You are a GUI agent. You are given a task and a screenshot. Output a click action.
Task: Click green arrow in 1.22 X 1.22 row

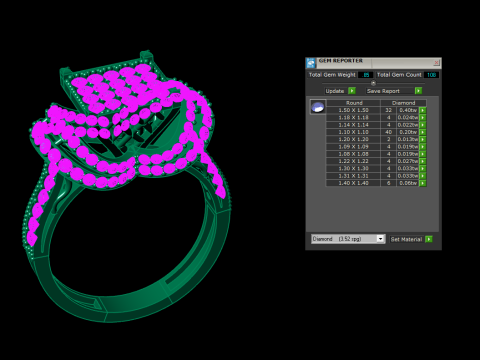pyautogui.click(x=423, y=161)
